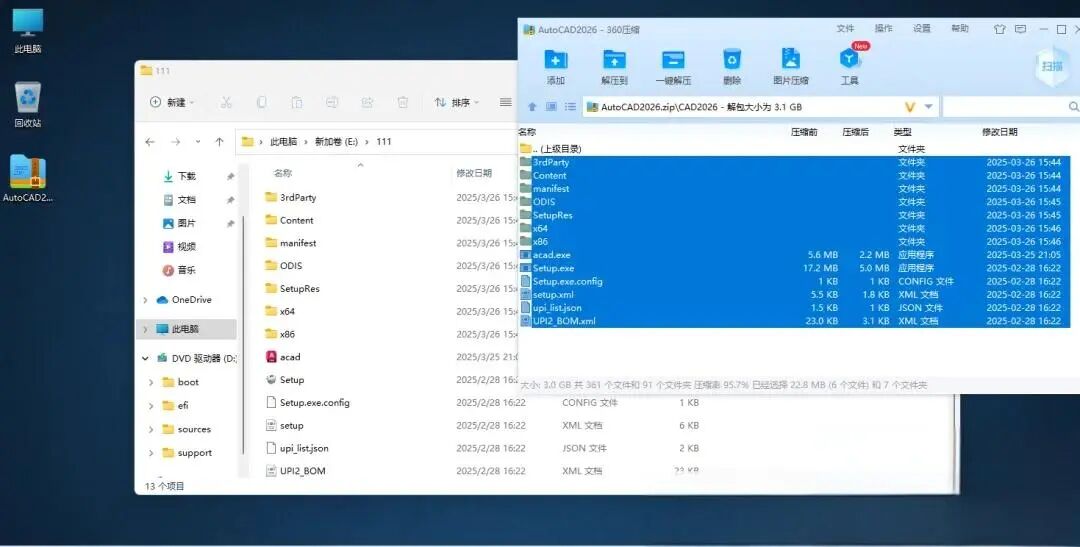Select .. (上级目录) row in archive
This screenshot has height=547, width=1080.
click(x=794, y=149)
